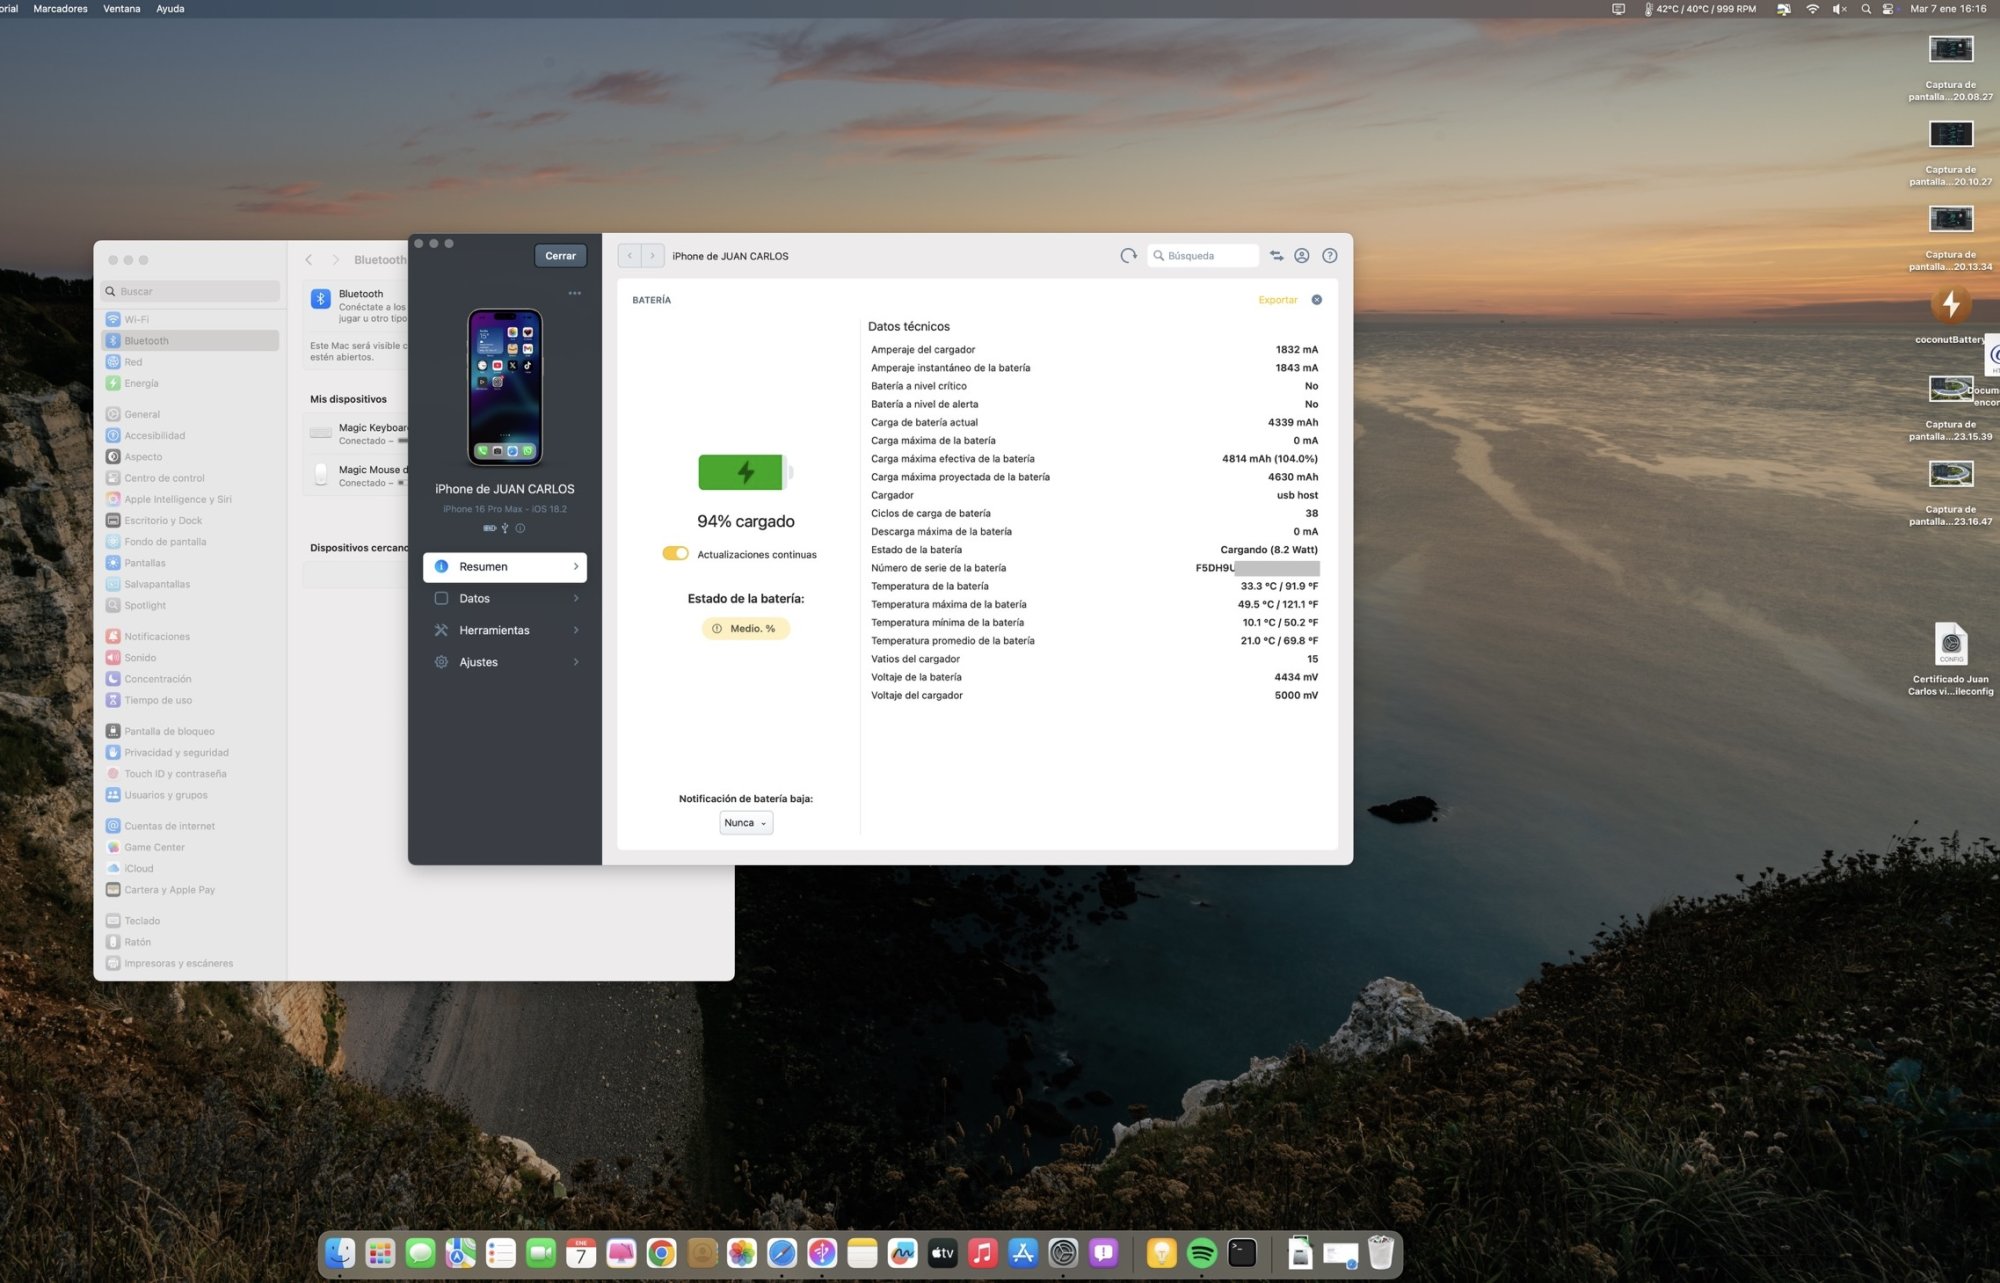2000x1283 pixels.
Task: Click the help question mark icon
Action: pyautogui.click(x=1330, y=256)
